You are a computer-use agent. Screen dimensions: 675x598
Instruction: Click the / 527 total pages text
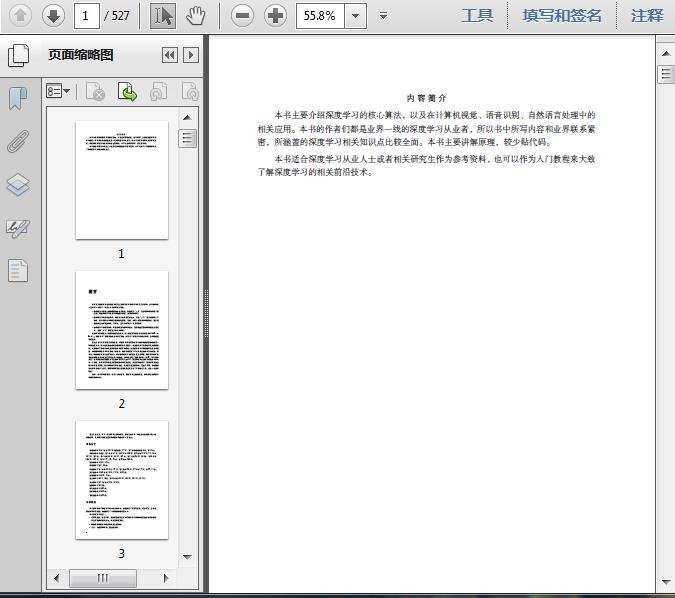point(117,16)
